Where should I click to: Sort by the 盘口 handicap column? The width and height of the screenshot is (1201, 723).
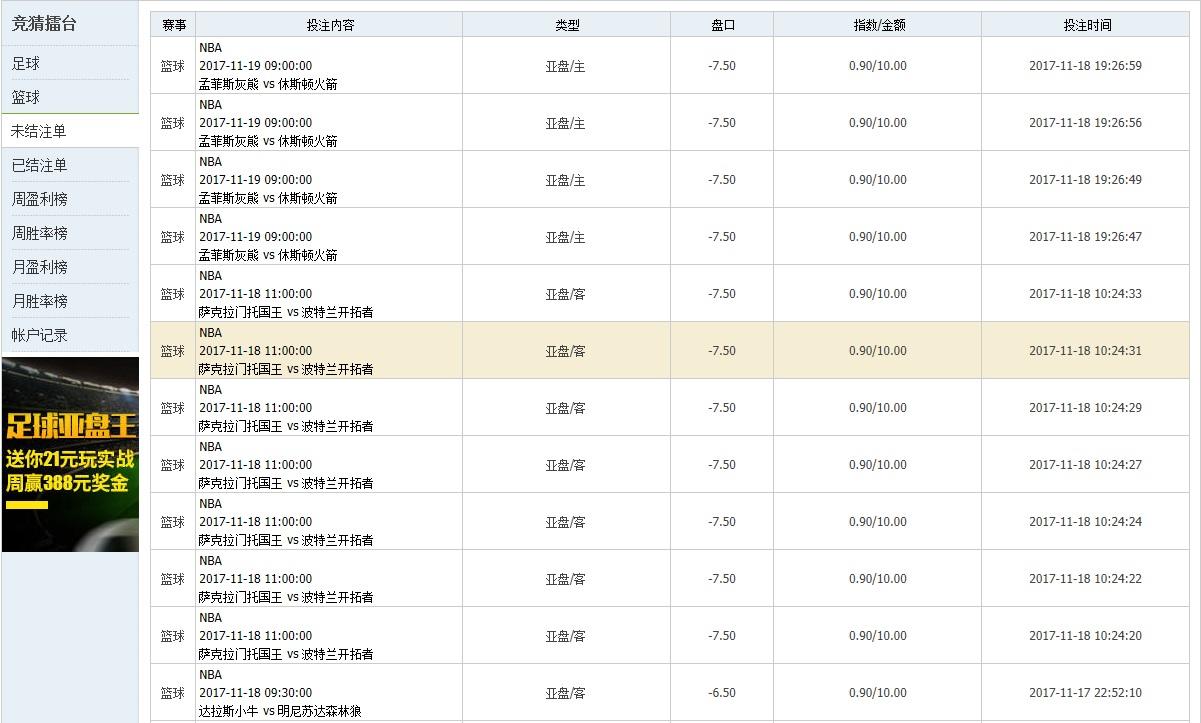[722, 24]
